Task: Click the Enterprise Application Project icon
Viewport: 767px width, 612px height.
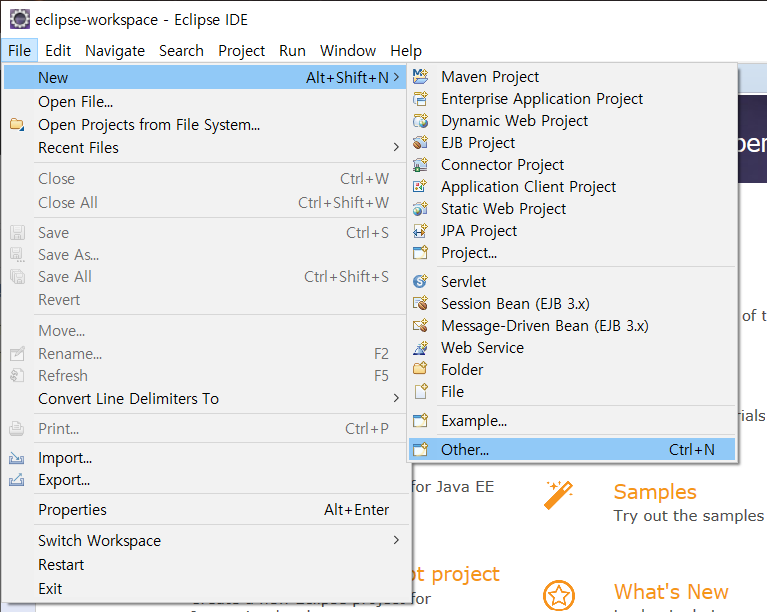Action: [x=420, y=99]
